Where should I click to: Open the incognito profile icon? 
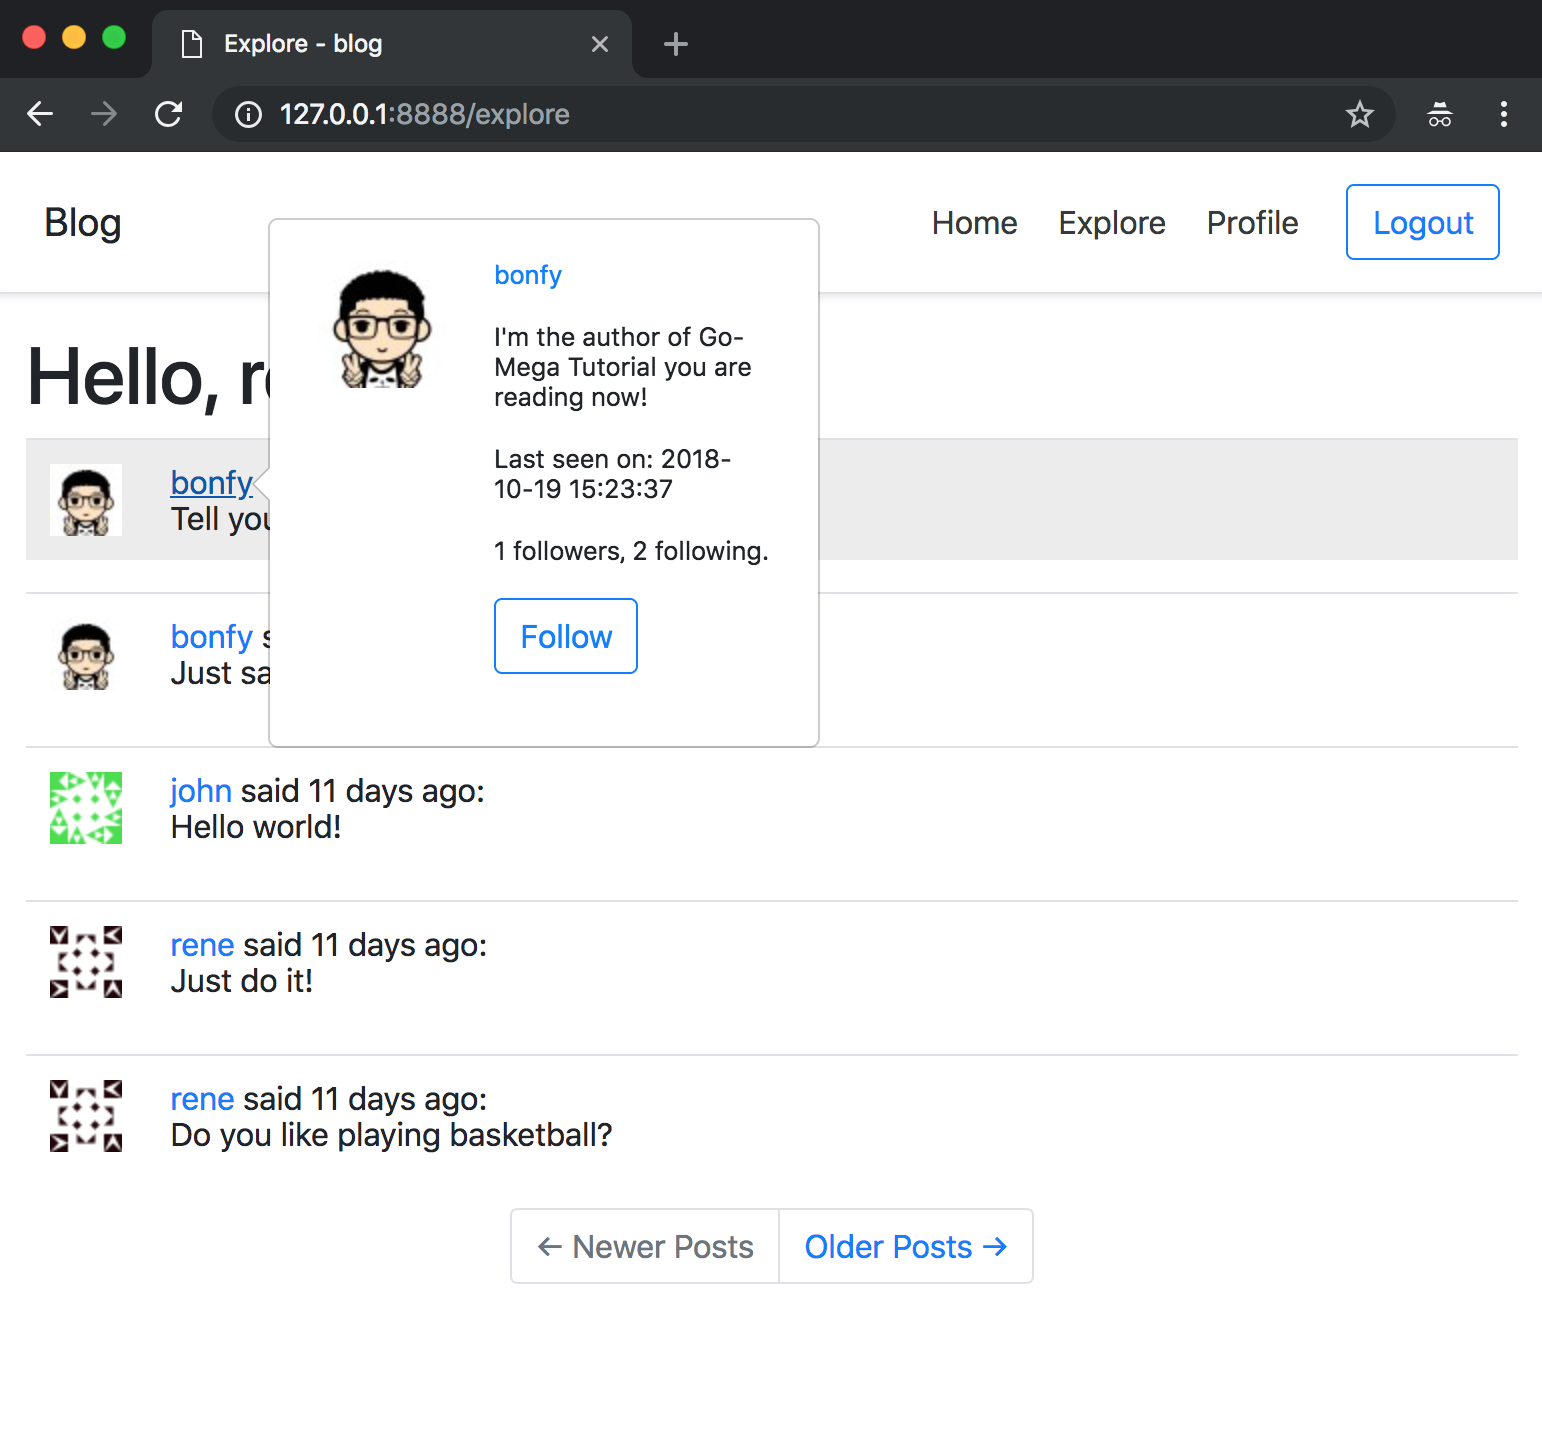click(1439, 114)
